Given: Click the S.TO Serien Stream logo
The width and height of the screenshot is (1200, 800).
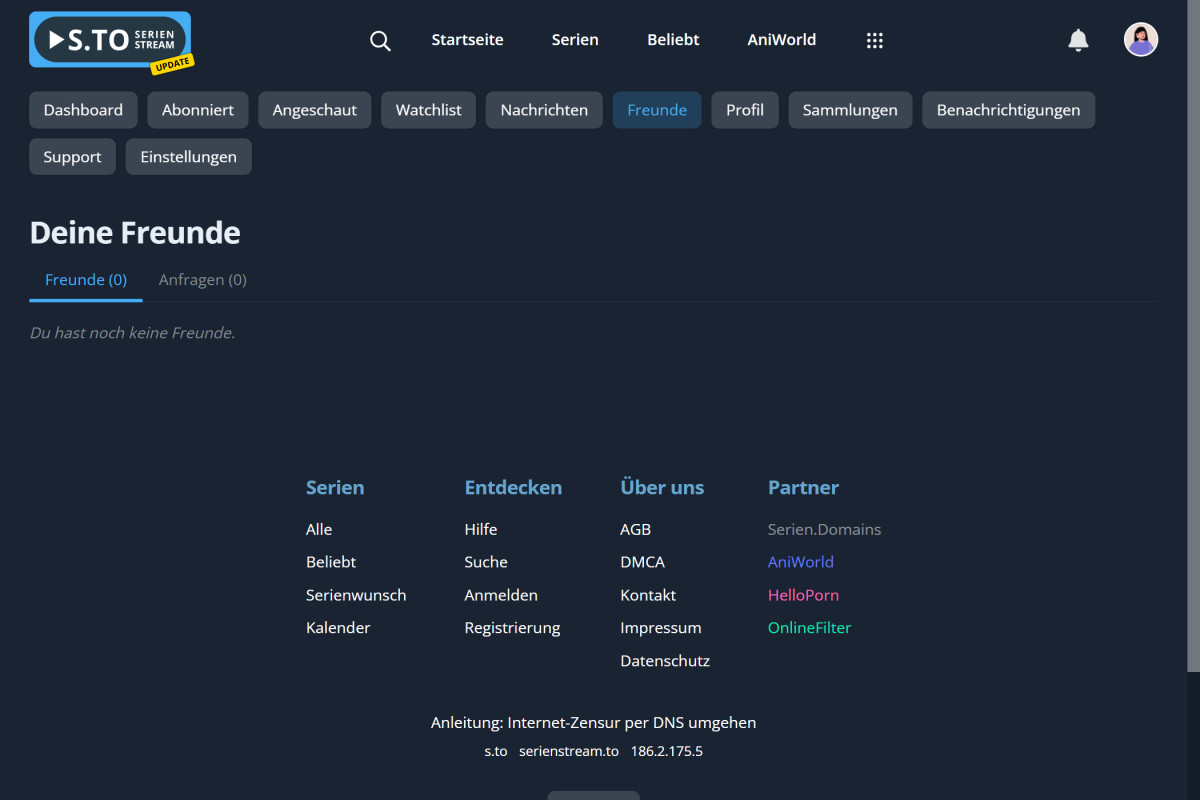Looking at the screenshot, I should point(110,40).
